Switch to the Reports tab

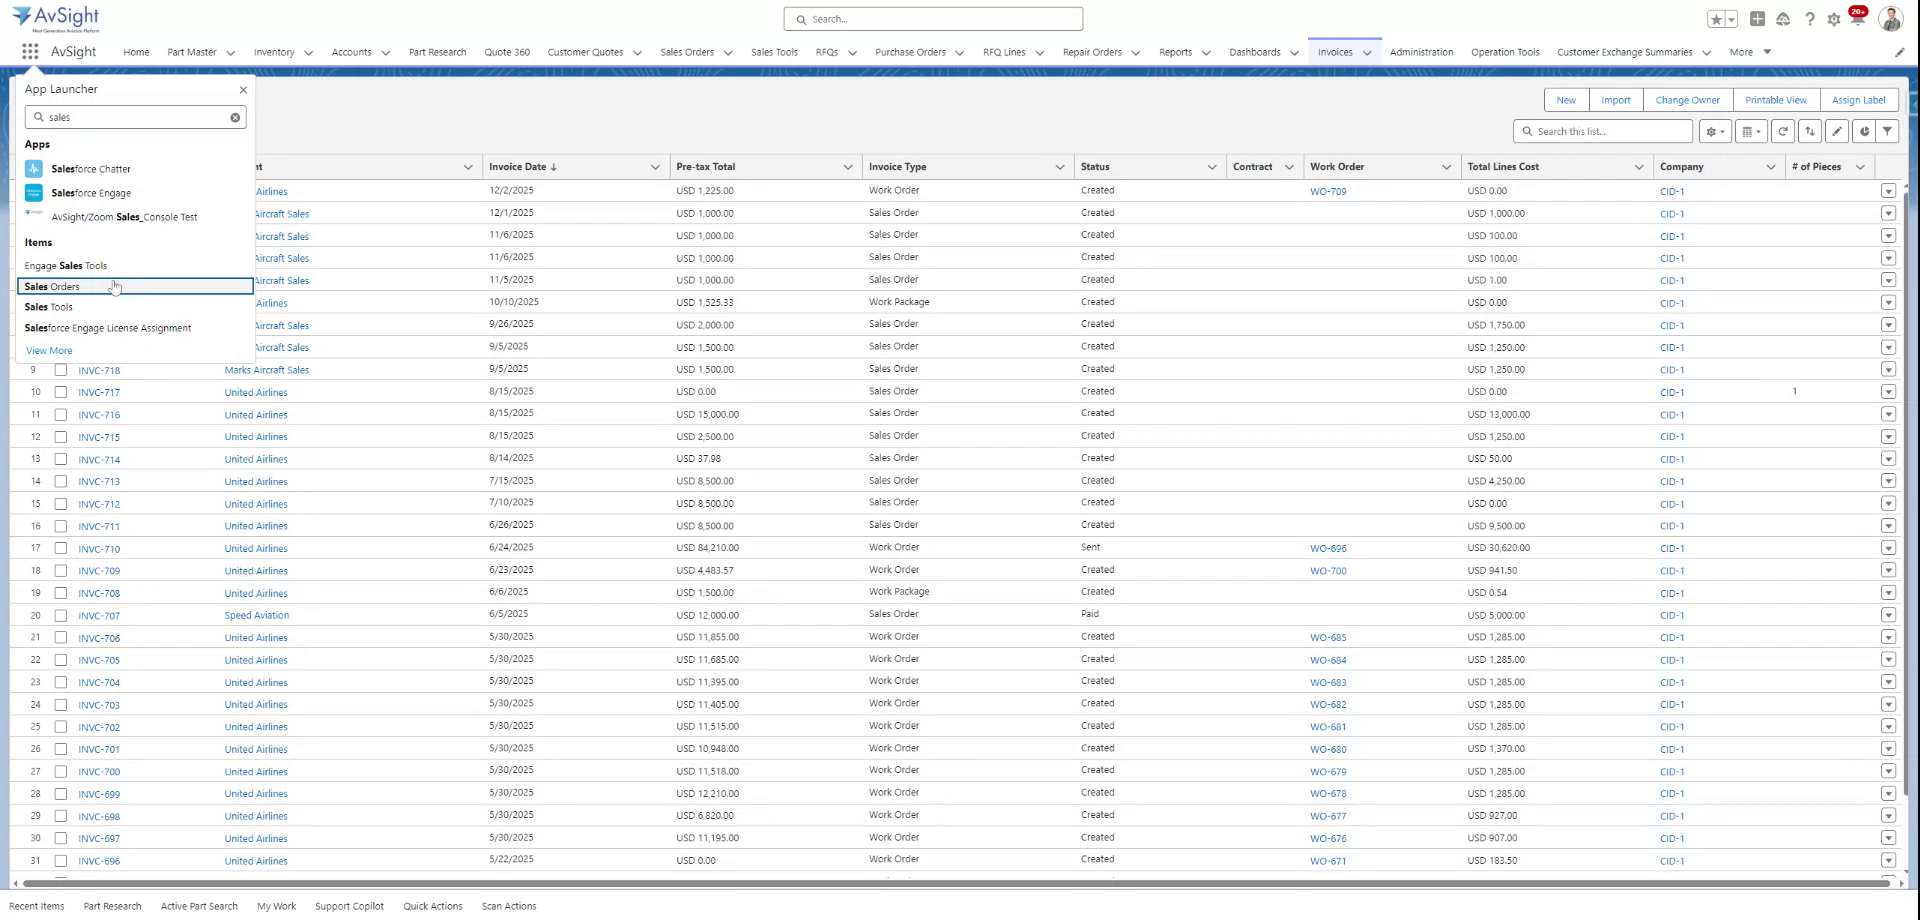pyautogui.click(x=1176, y=52)
